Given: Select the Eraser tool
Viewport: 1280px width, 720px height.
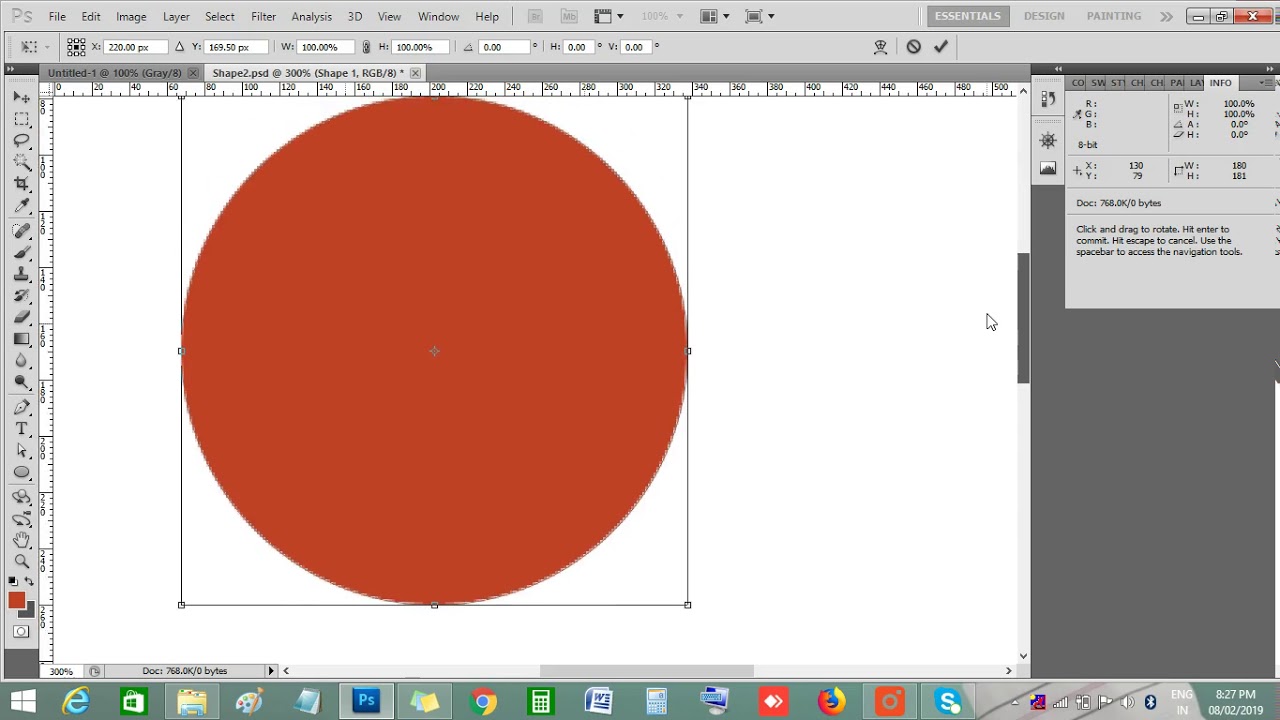Looking at the screenshot, I should coord(21,317).
